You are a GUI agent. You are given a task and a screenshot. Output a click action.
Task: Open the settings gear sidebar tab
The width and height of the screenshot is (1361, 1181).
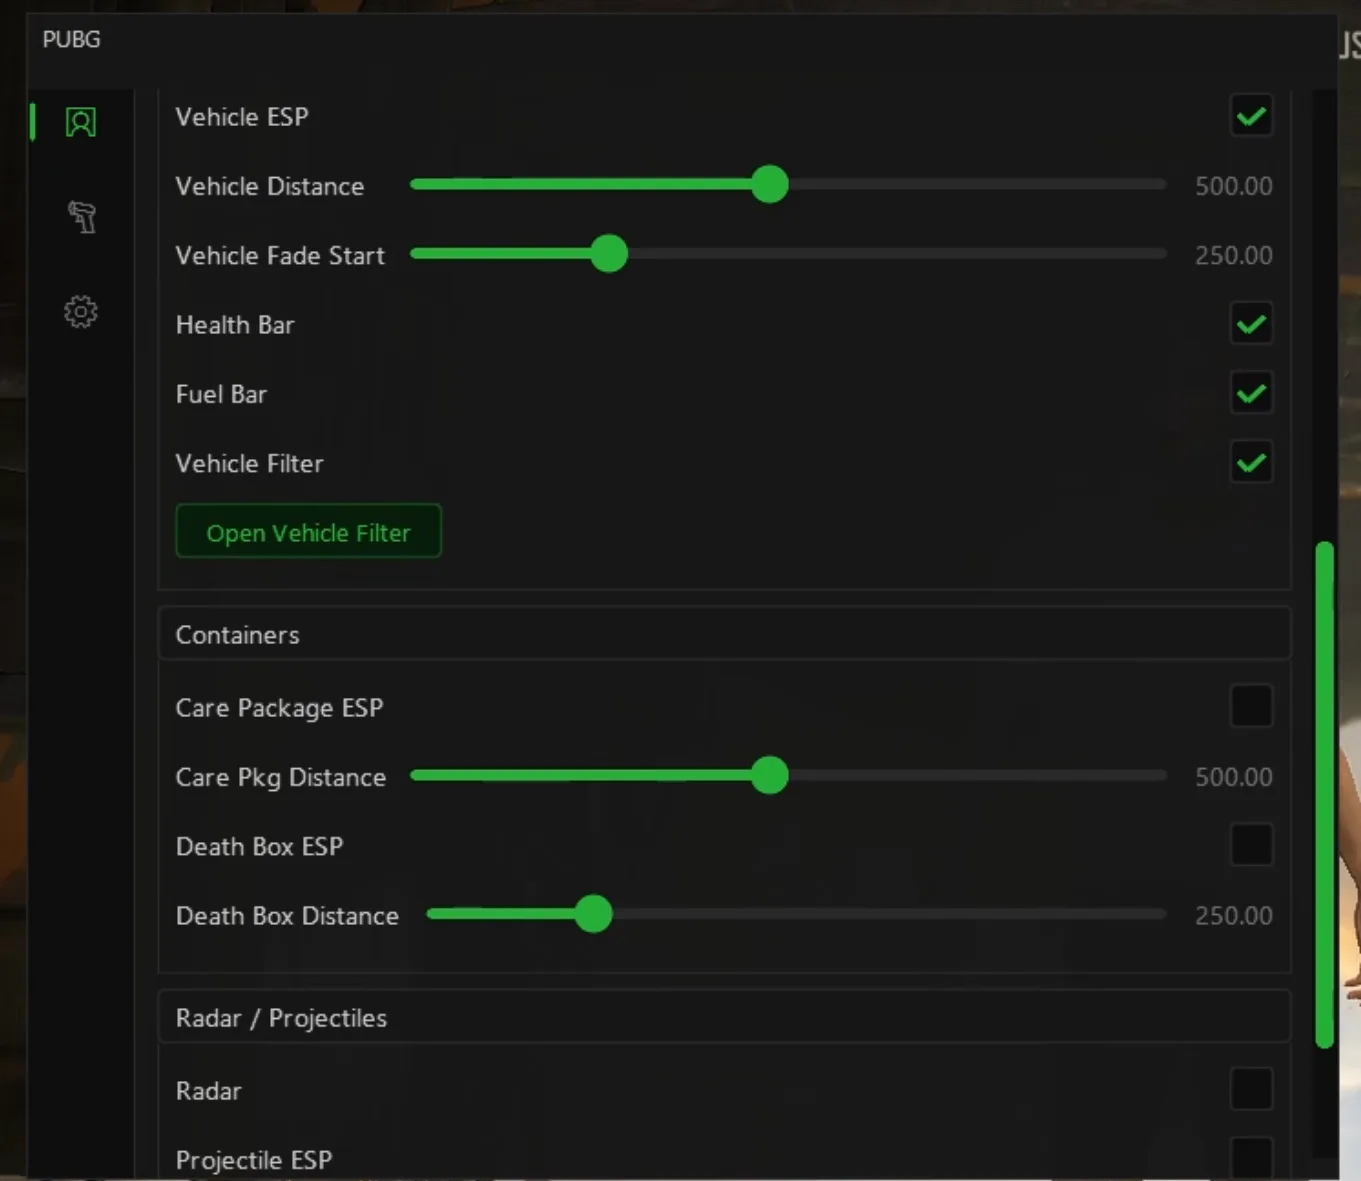click(81, 312)
